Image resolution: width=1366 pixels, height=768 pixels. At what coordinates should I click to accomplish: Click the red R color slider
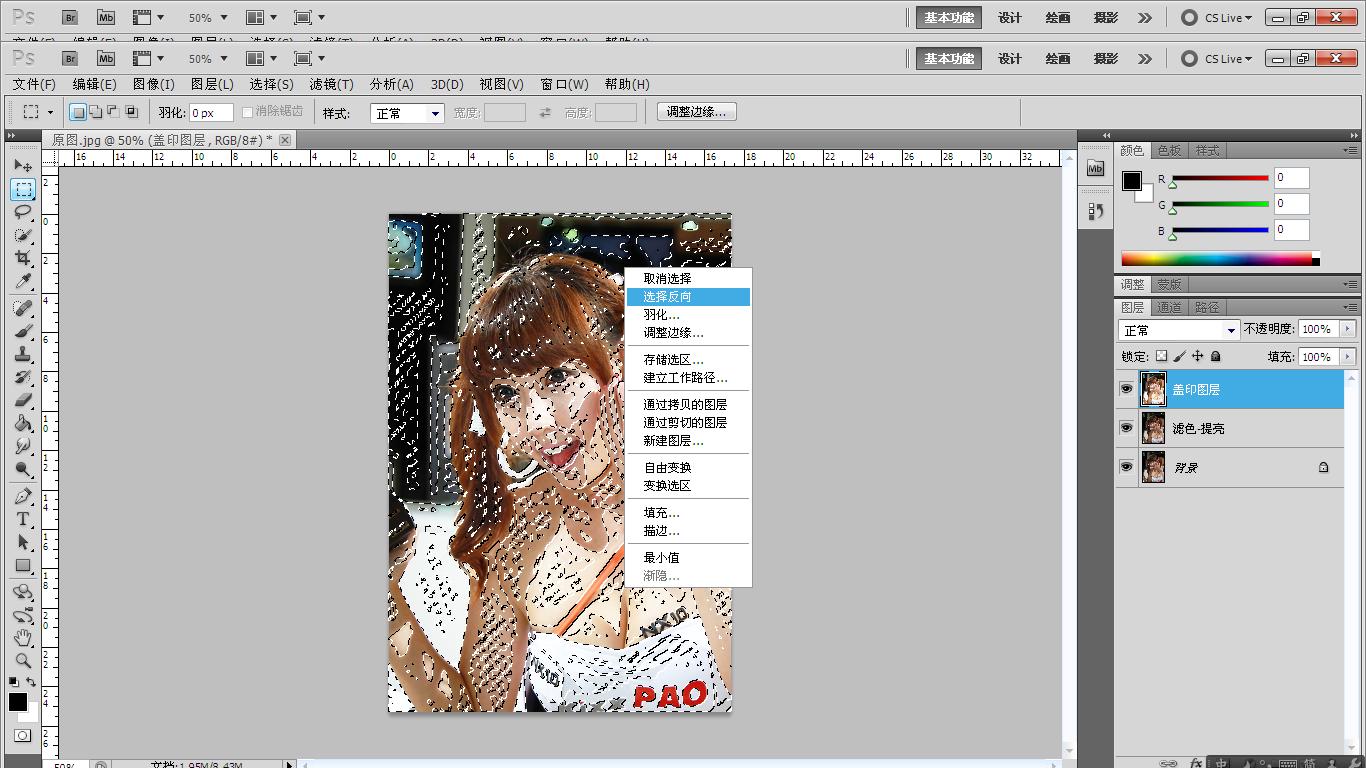point(1220,178)
